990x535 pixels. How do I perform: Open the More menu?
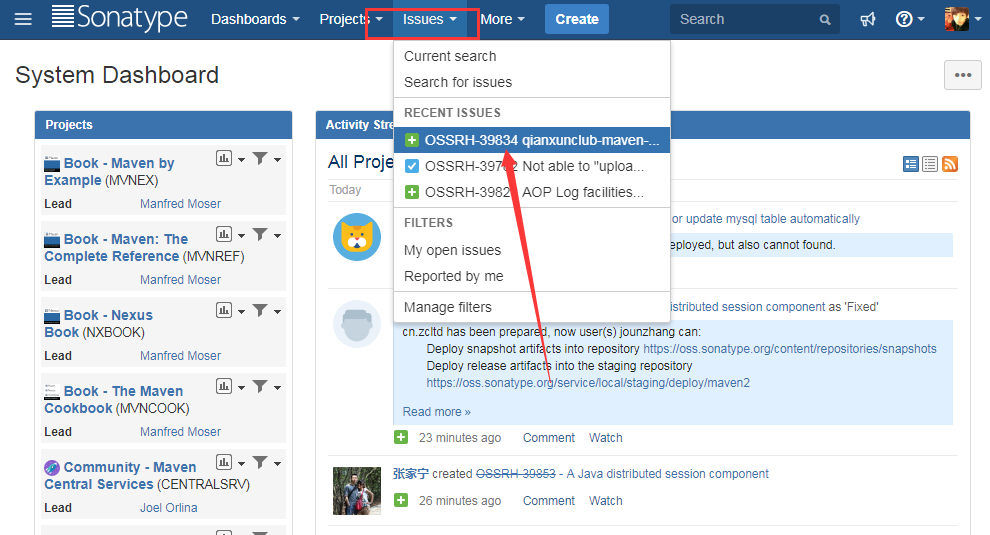(503, 20)
